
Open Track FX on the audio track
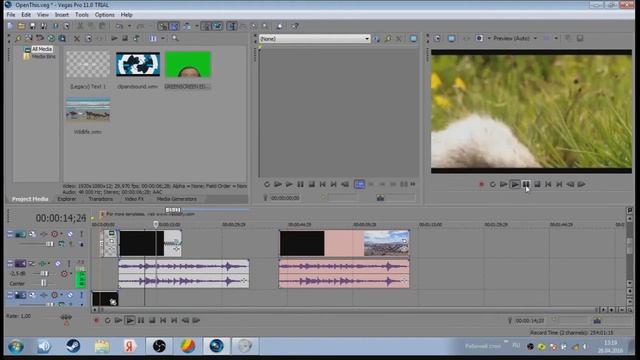[42, 263]
